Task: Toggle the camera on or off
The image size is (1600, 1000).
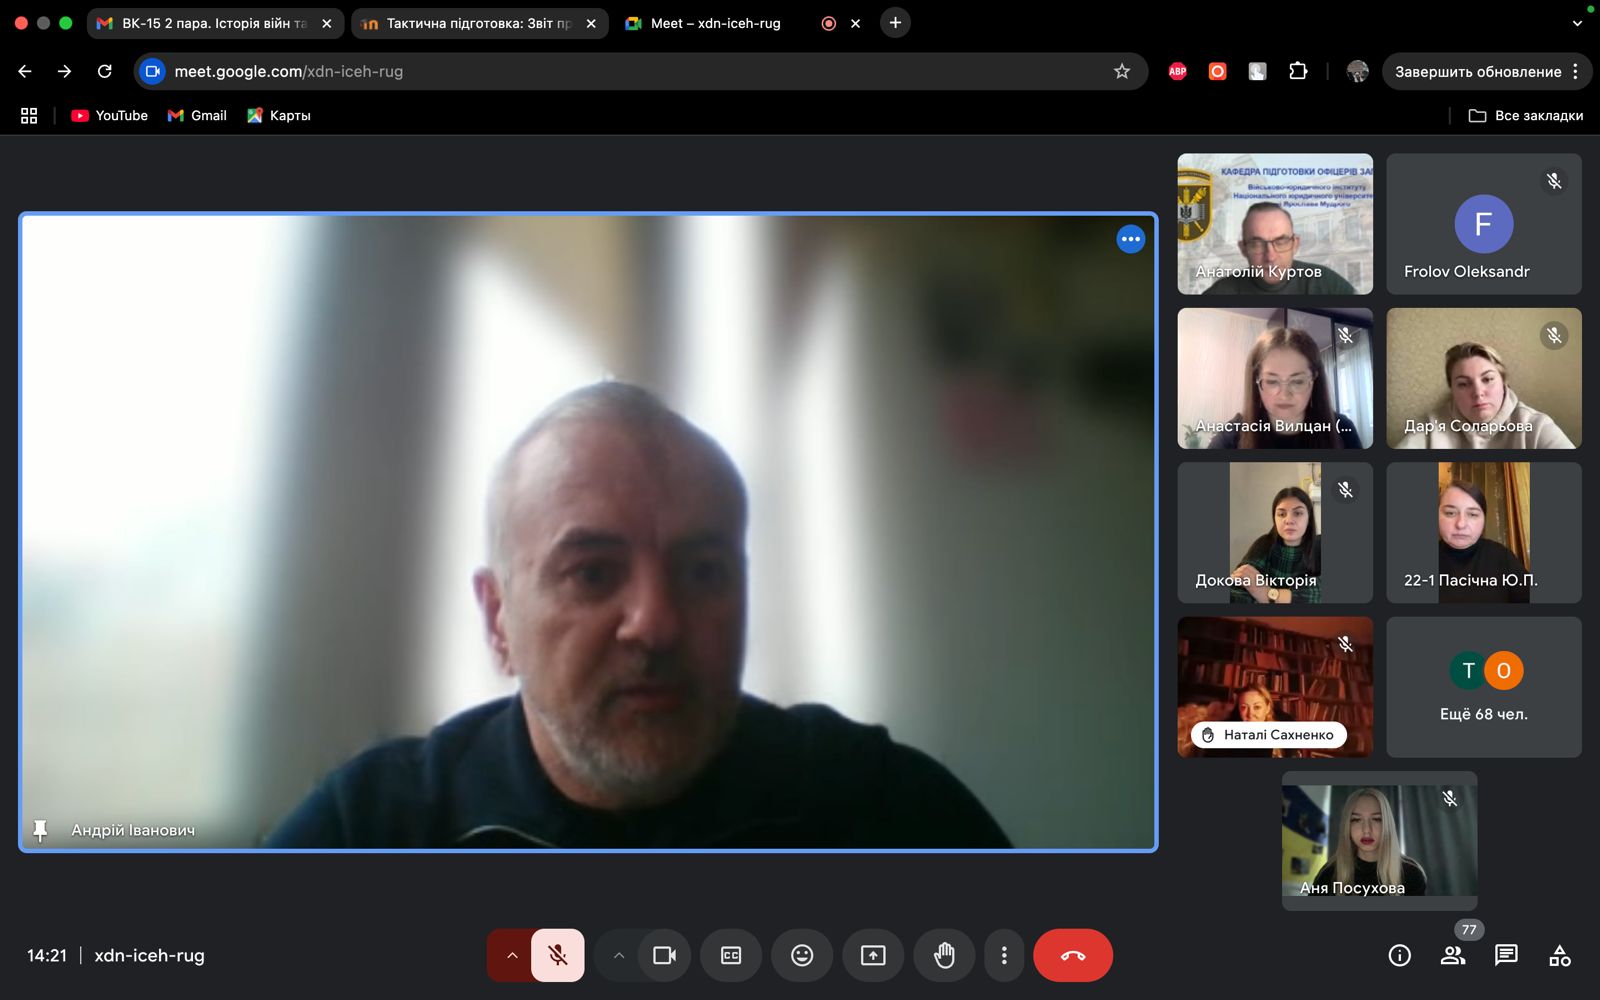Action: click(664, 955)
